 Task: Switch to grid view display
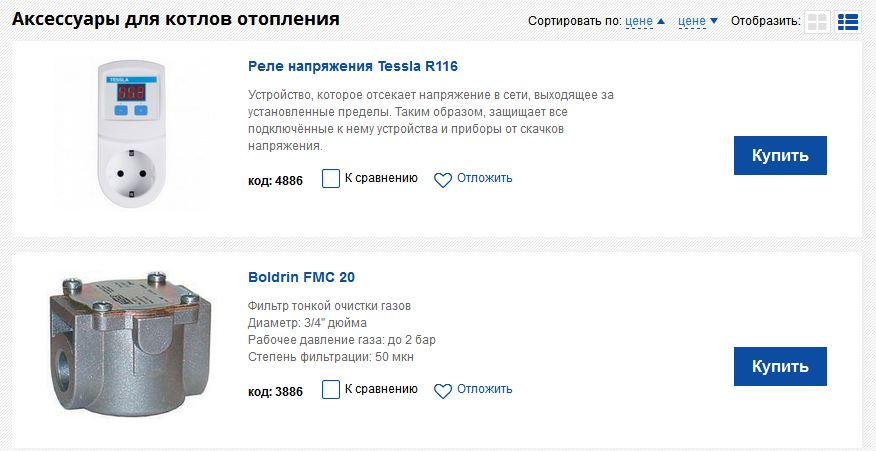tap(817, 22)
